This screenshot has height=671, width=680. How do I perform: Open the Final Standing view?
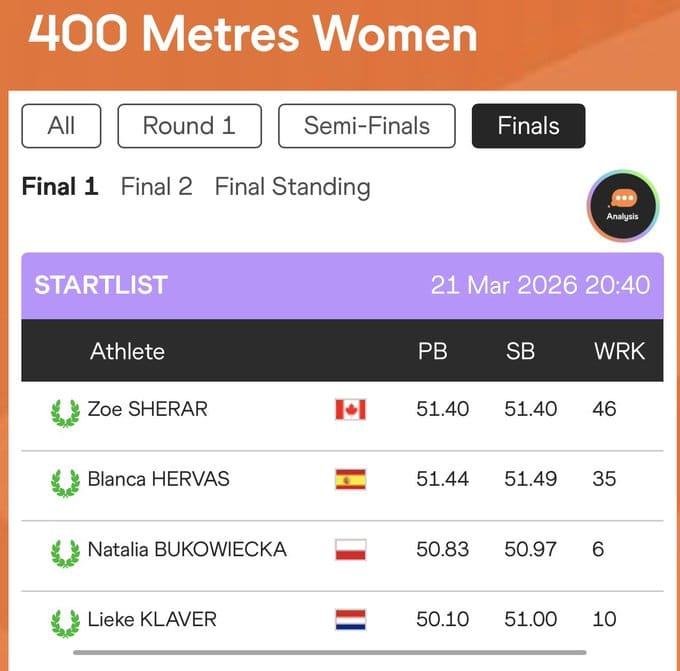pyautogui.click(x=292, y=187)
